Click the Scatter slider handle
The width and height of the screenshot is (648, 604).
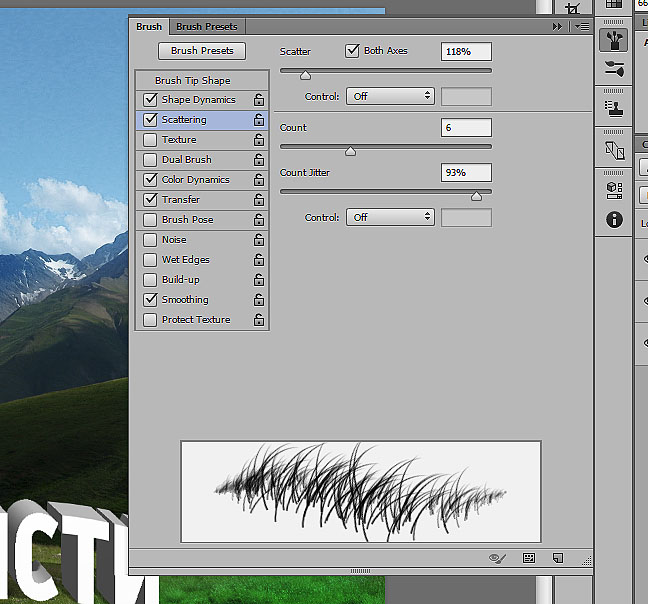[x=305, y=75]
